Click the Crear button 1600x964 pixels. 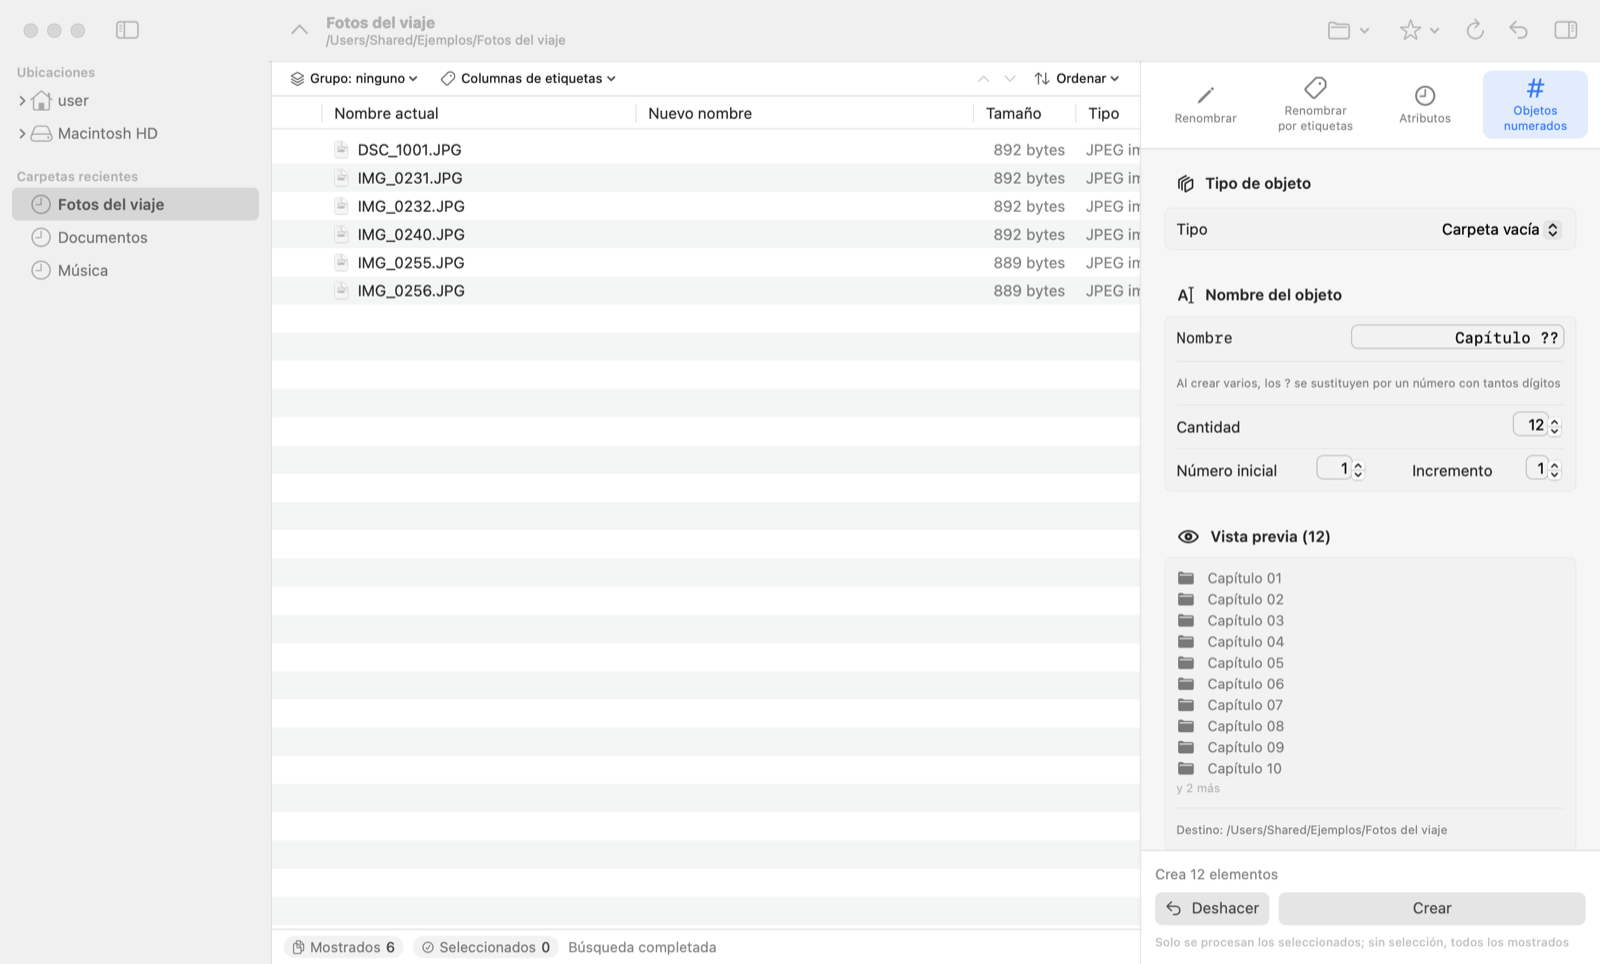pyautogui.click(x=1432, y=908)
